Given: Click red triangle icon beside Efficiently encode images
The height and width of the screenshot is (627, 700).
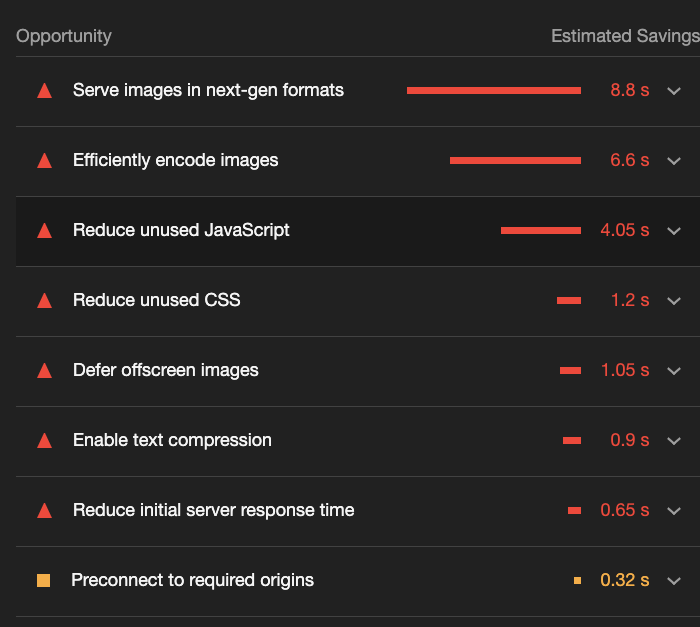Looking at the screenshot, I should tap(44, 161).
